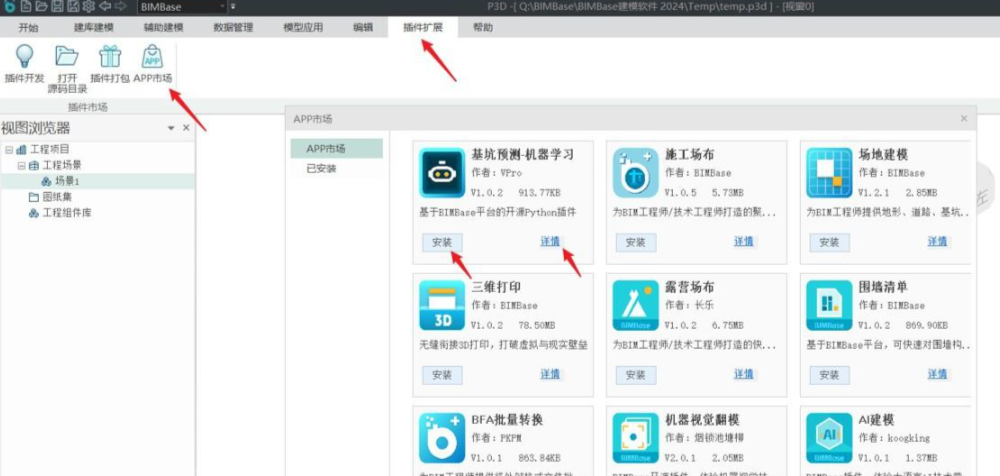Screen dimensions: 1000x476
Task: Switch to the 模型应用 tab
Action: click(x=304, y=27)
